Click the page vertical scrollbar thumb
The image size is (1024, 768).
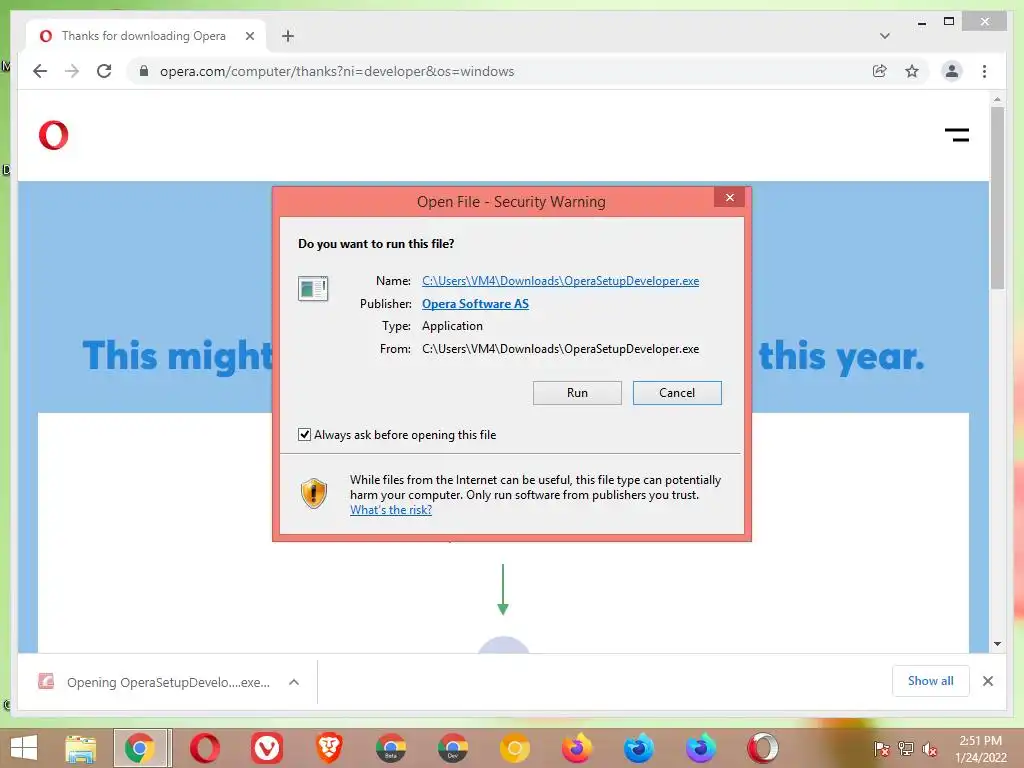(x=997, y=197)
